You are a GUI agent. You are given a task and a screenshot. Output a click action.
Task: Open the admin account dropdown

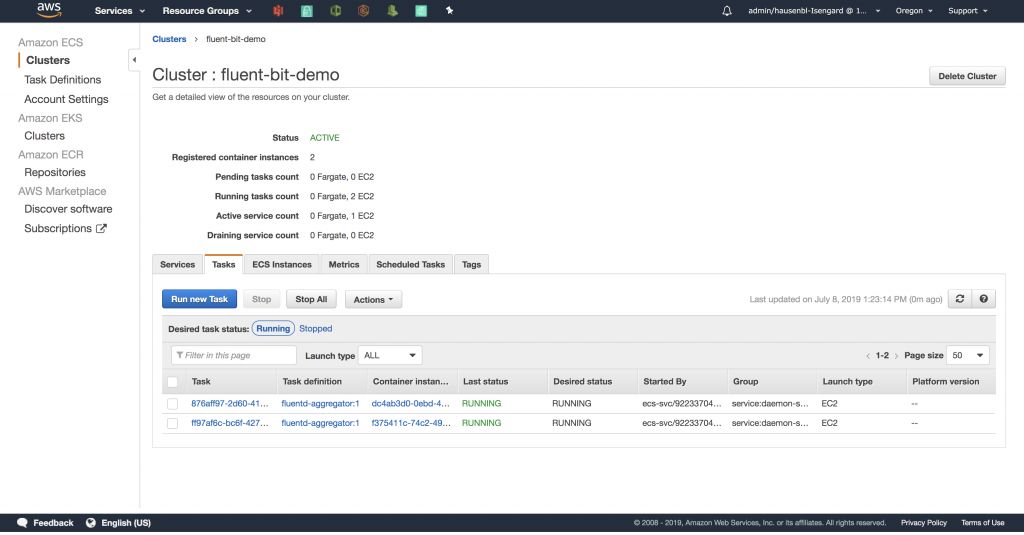(x=814, y=11)
